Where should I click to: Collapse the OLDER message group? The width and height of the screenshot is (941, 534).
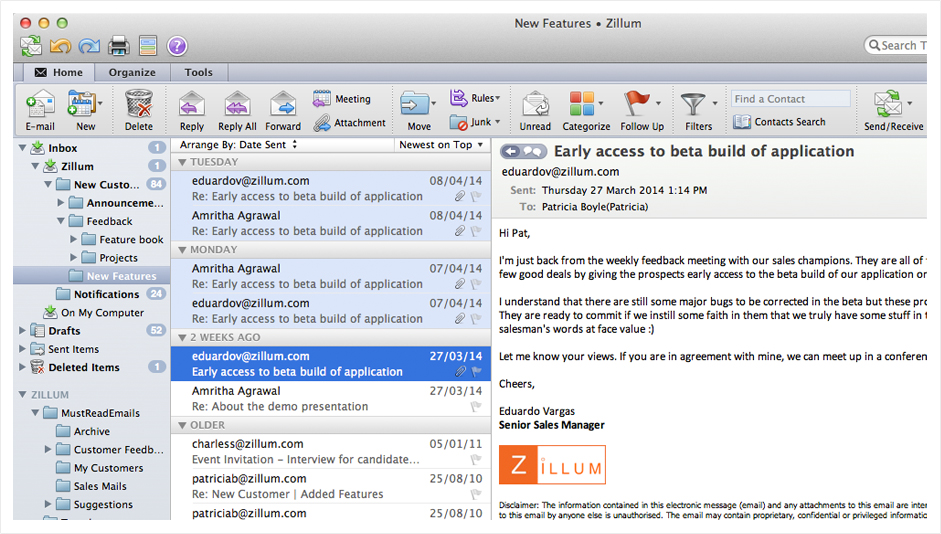pyautogui.click(x=182, y=425)
